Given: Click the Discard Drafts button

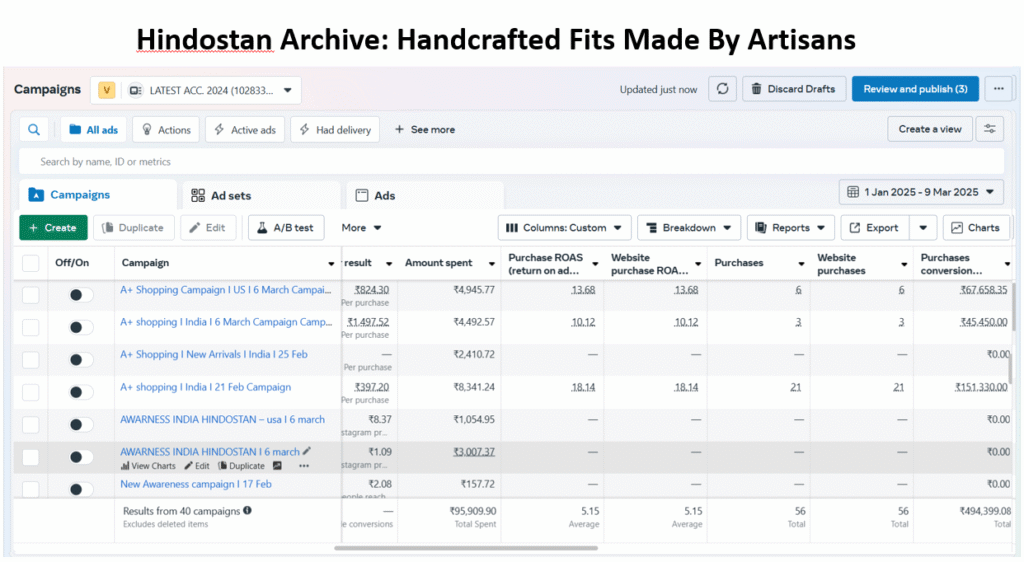Looking at the screenshot, I should click(793, 89).
